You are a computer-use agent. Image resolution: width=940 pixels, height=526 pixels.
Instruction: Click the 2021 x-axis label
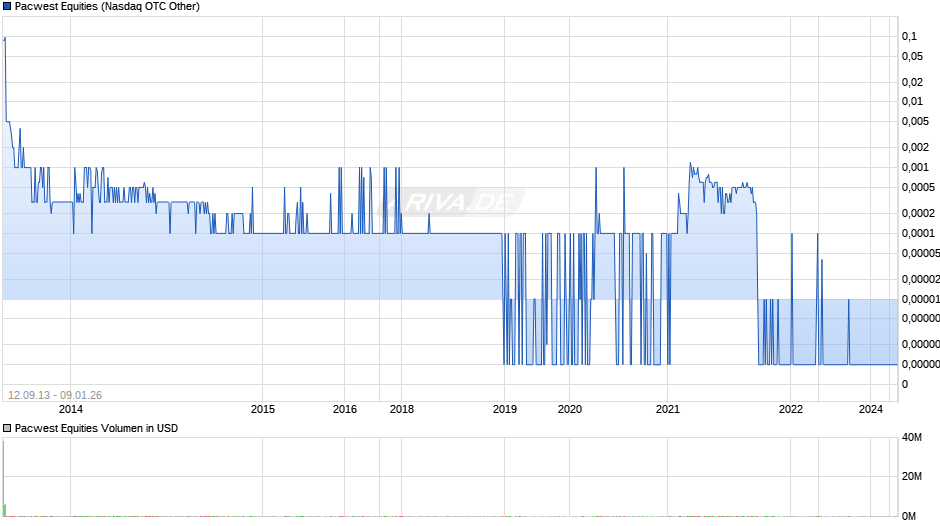[x=668, y=409]
